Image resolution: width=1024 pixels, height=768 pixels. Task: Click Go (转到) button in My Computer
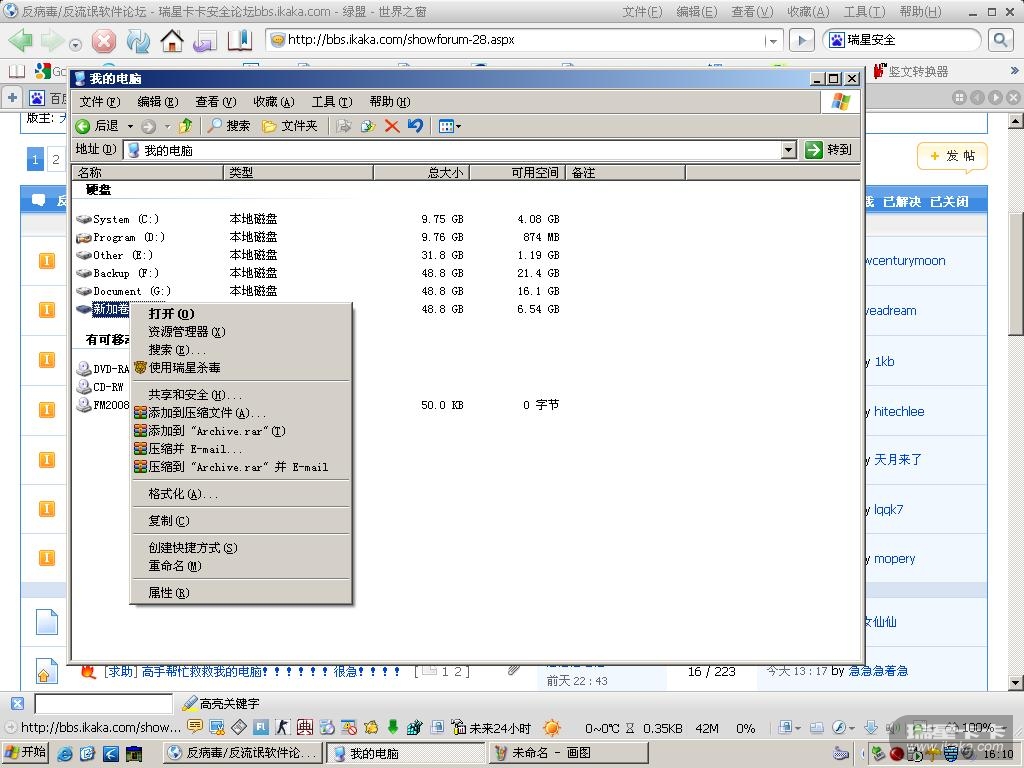click(x=829, y=150)
